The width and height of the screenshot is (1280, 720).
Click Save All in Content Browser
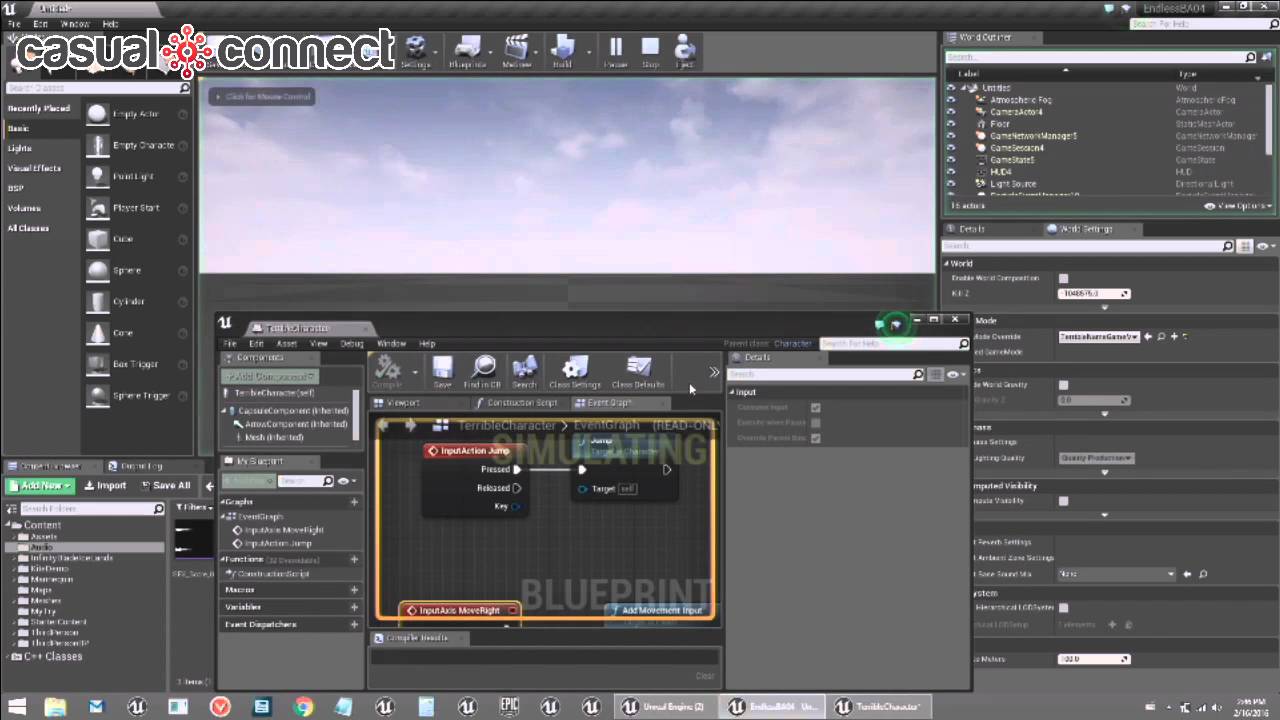[x=165, y=485]
